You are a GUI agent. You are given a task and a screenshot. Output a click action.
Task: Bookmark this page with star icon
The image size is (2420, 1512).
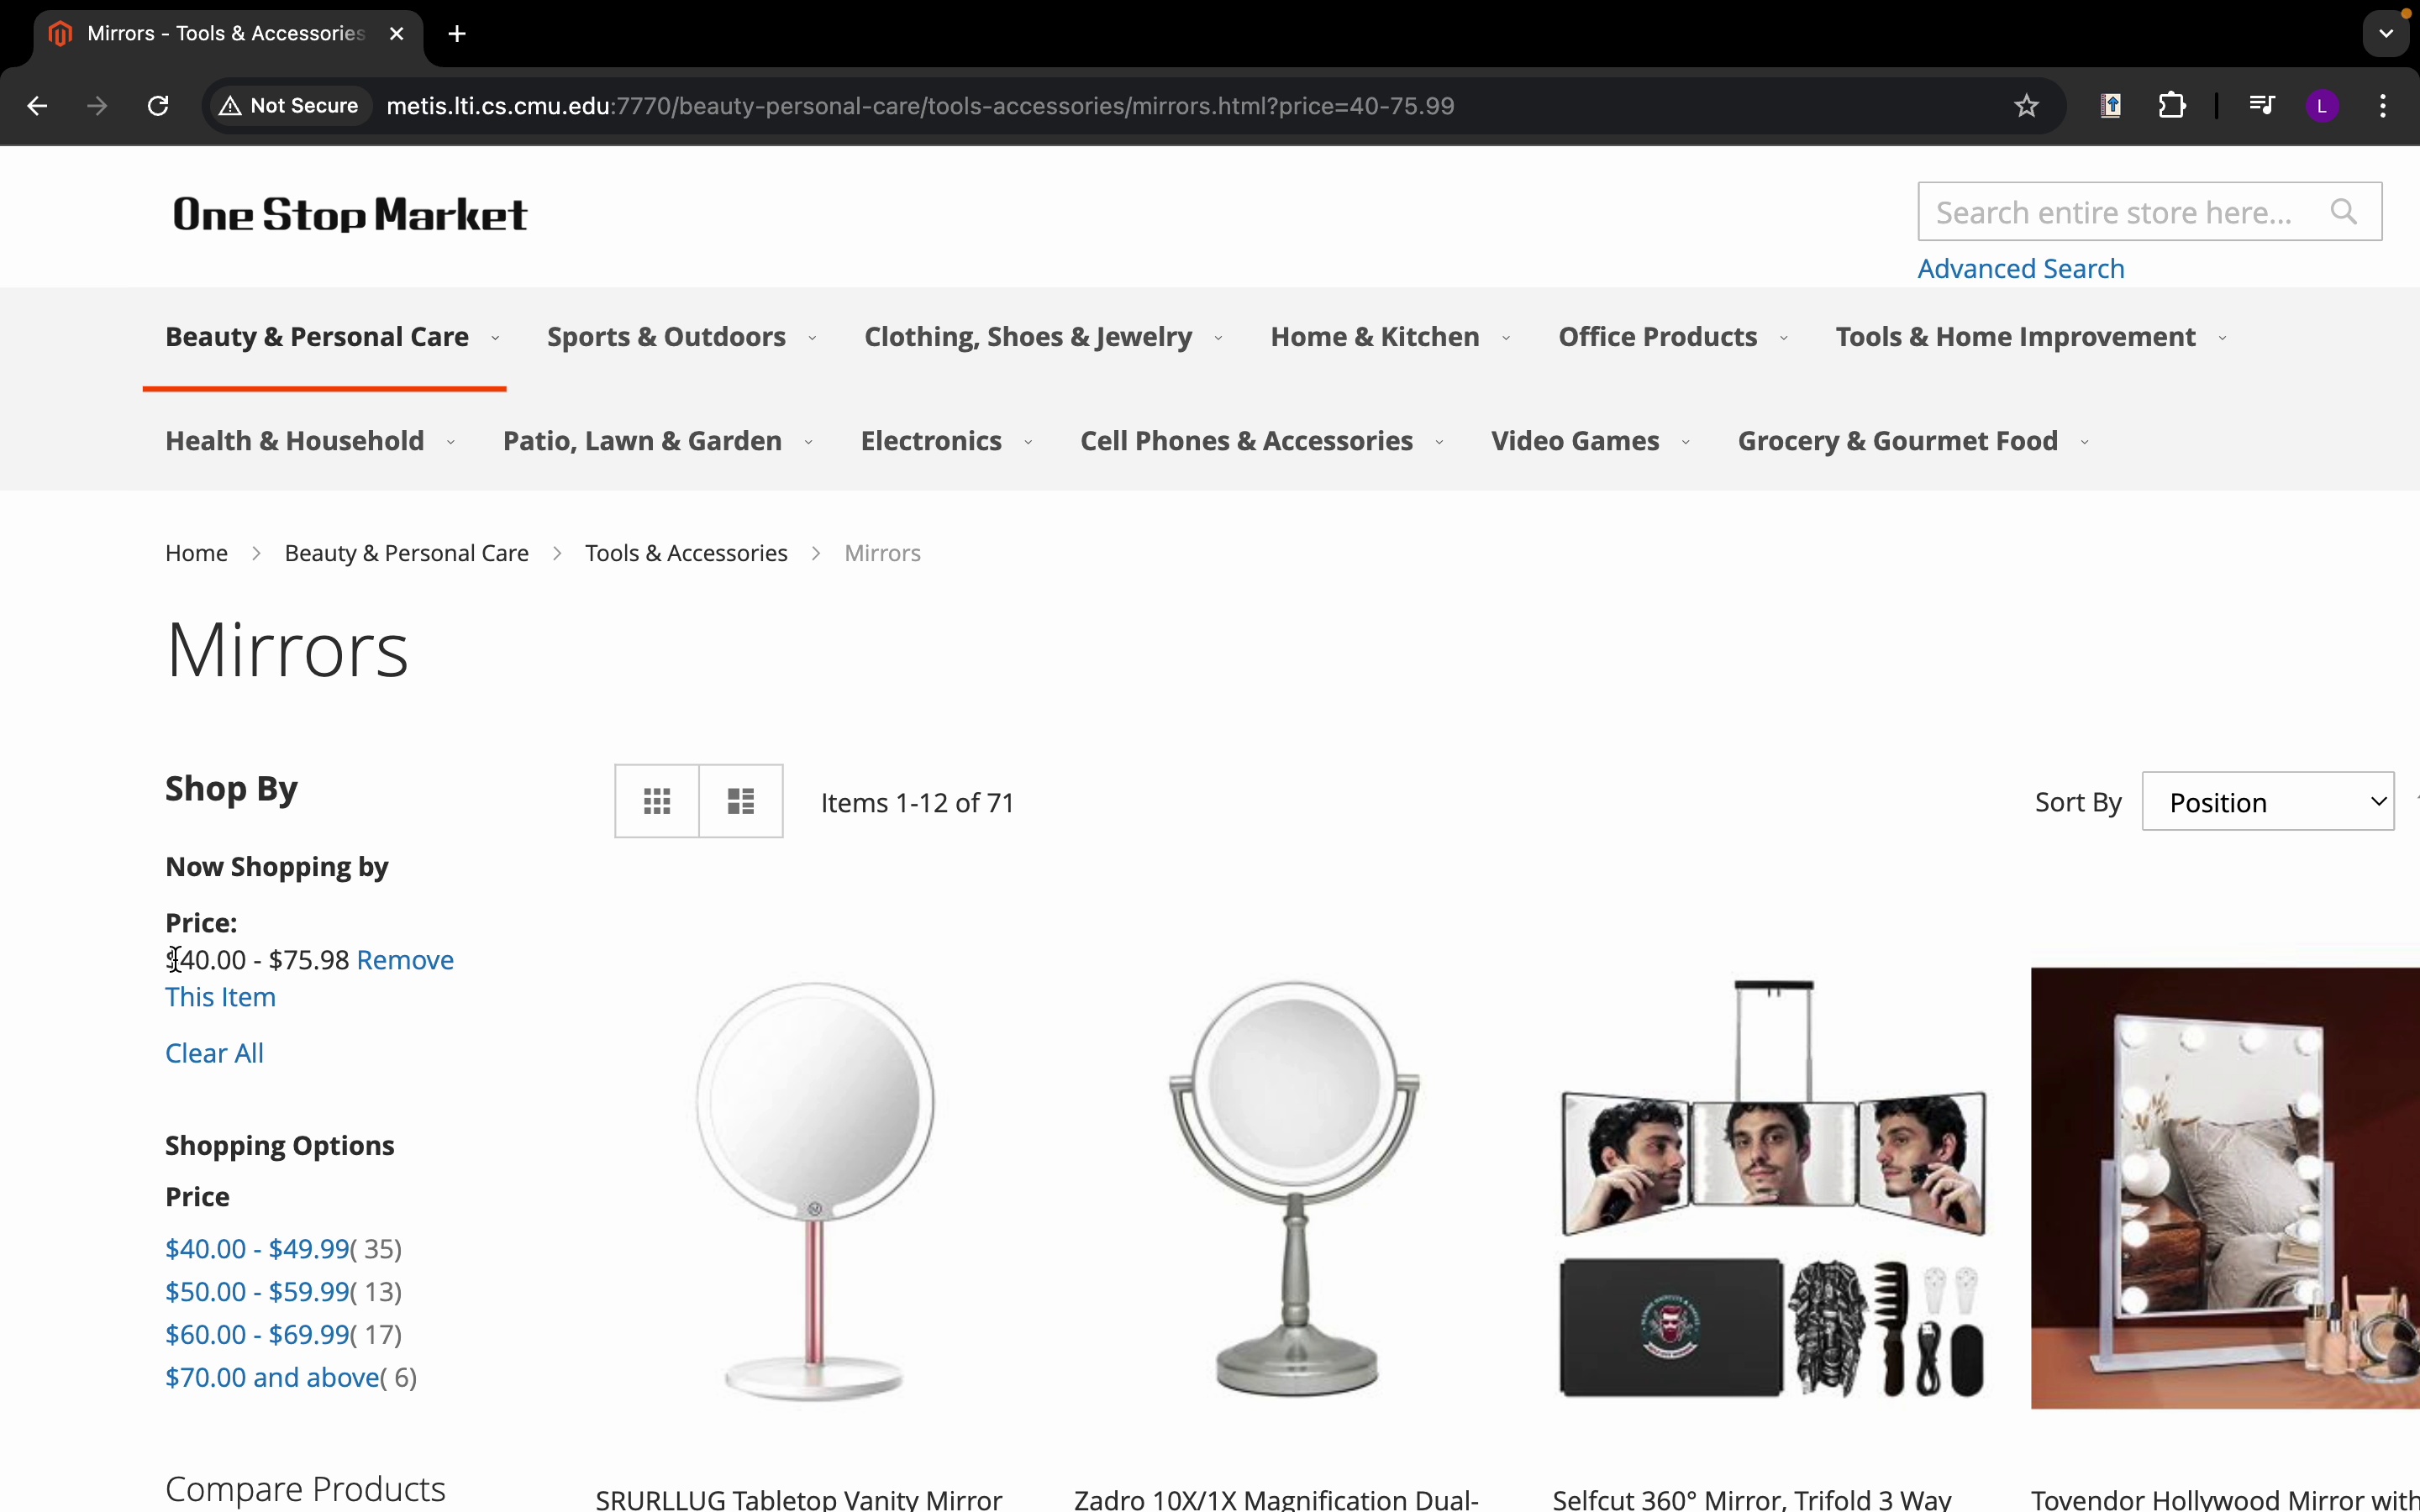[2026, 106]
